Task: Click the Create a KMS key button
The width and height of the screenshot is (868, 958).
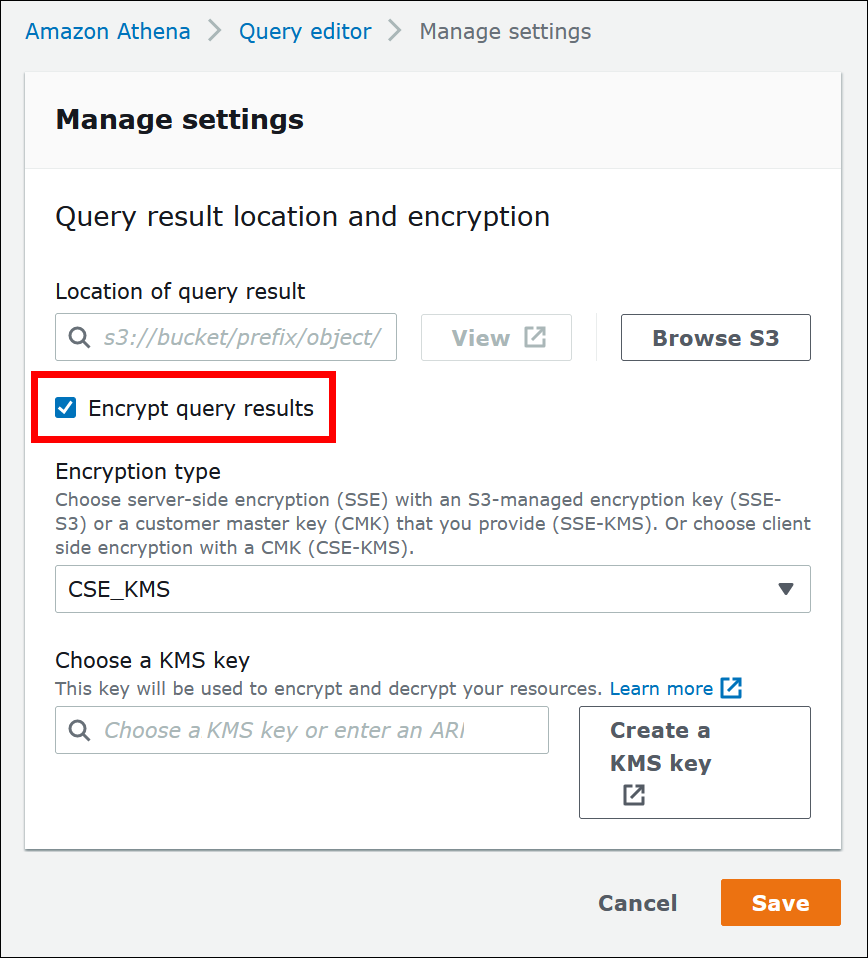Action: click(x=694, y=762)
